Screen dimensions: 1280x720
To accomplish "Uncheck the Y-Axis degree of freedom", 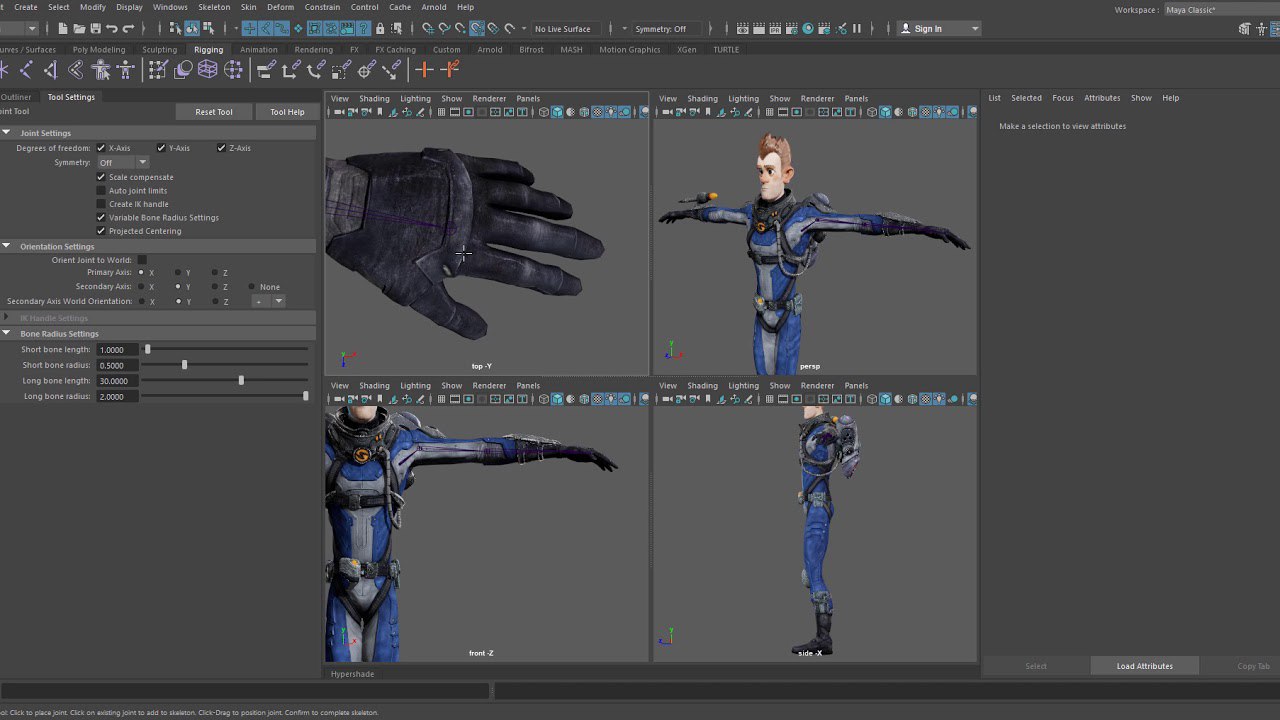I will click(x=161, y=148).
